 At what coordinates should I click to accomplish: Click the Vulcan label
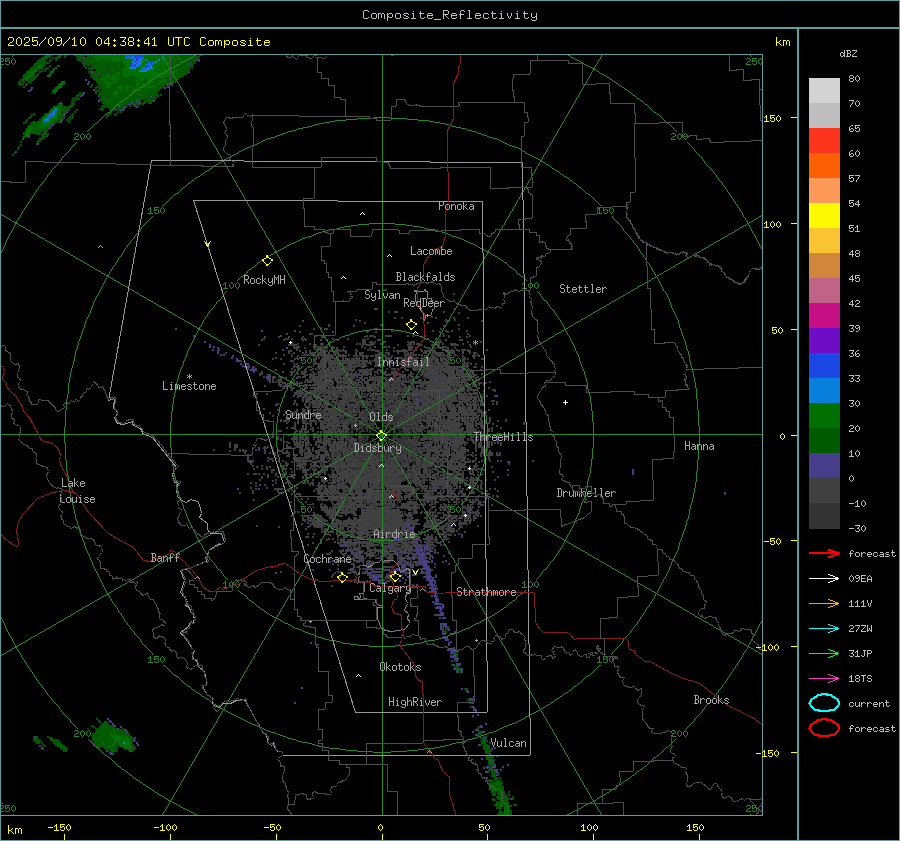pos(508,743)
